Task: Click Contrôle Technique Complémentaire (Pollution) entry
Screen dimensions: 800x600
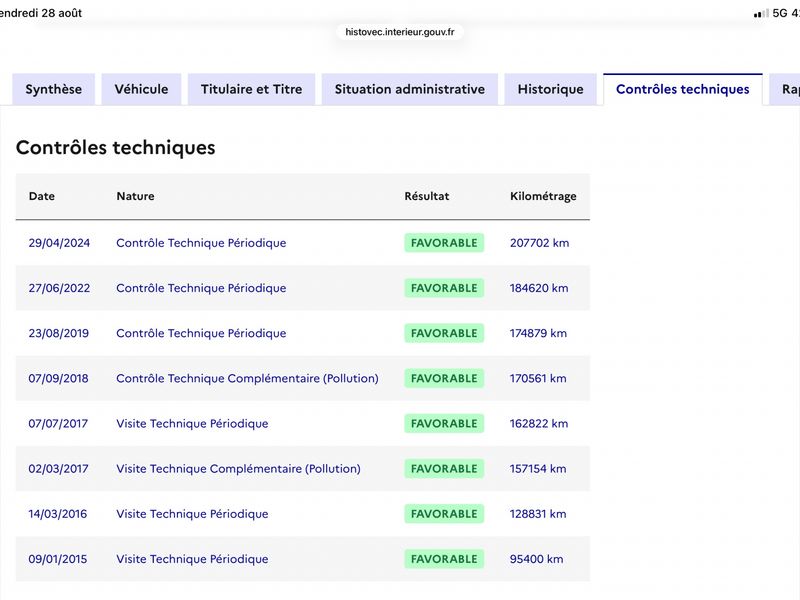Action: click(x=247, y=378)
